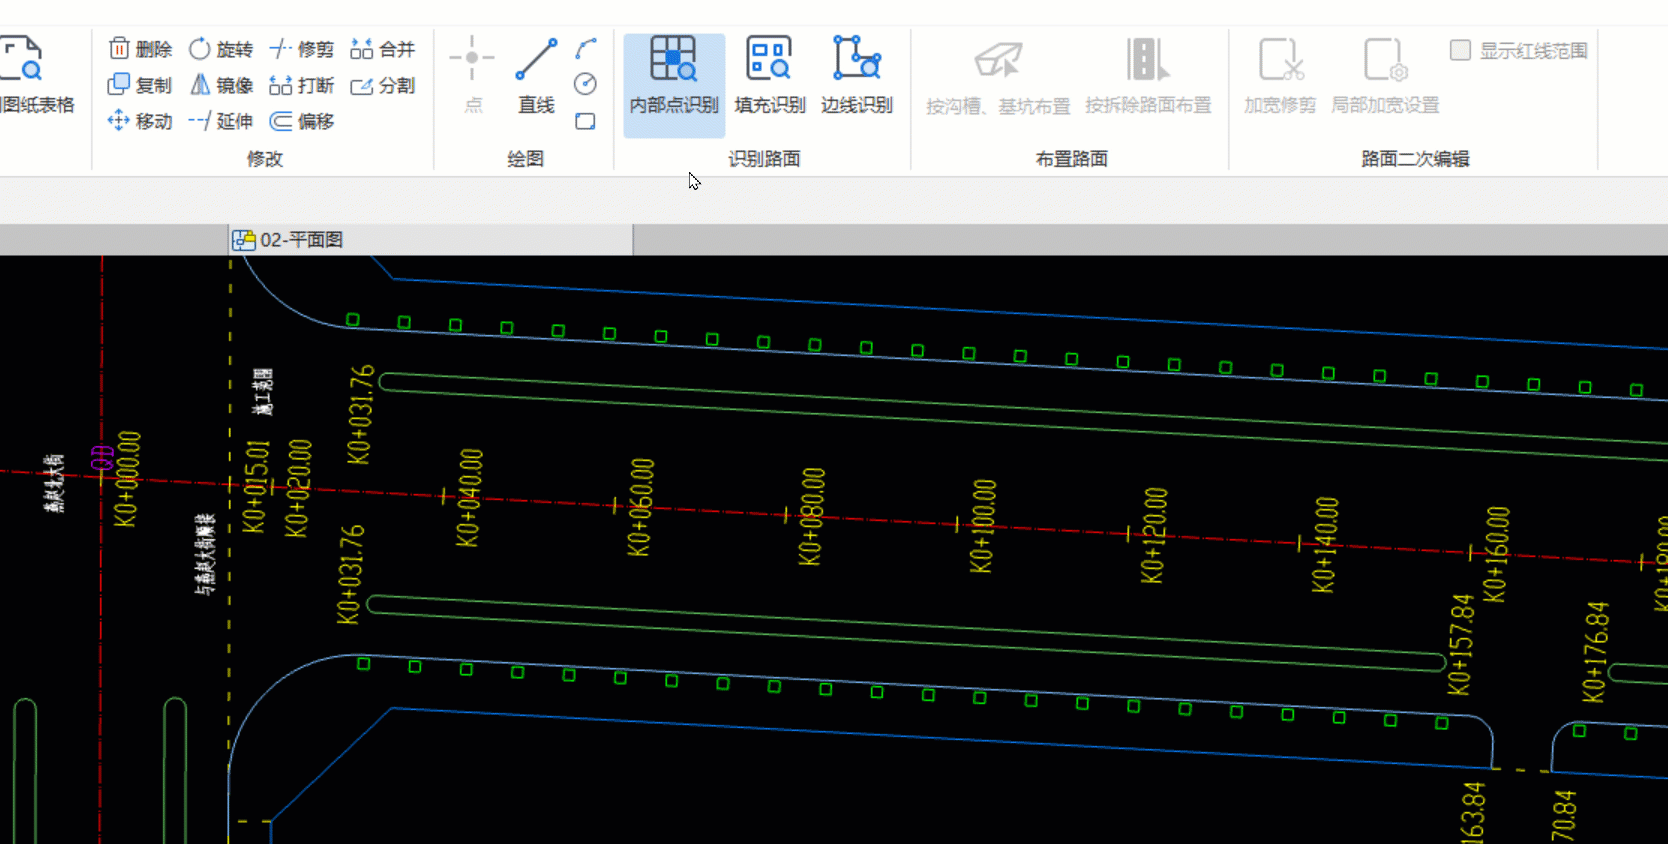Click 加宽修剪 tool
1668x844 pixels.
tap(1280, 76)
